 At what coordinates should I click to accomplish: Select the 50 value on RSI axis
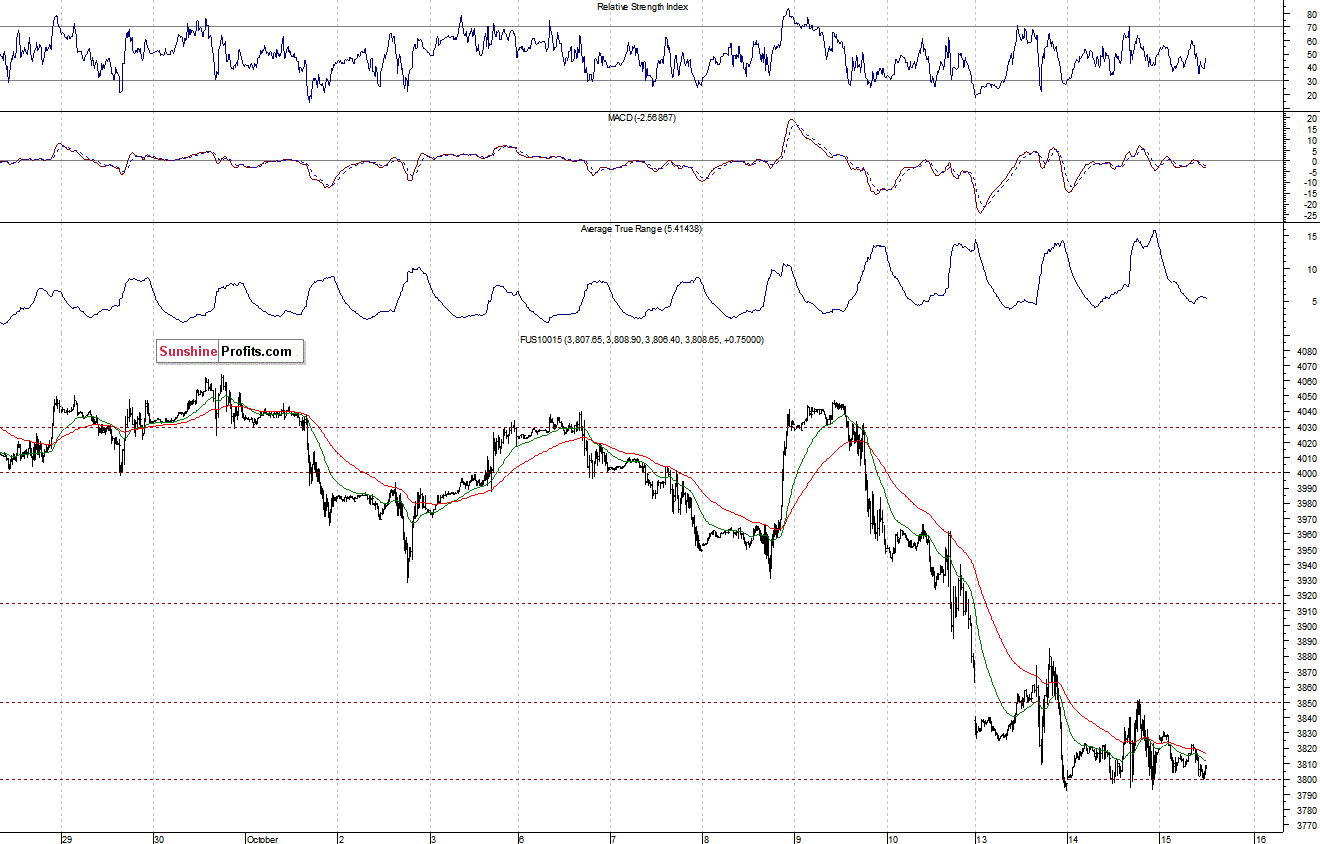pos(1311,55)
